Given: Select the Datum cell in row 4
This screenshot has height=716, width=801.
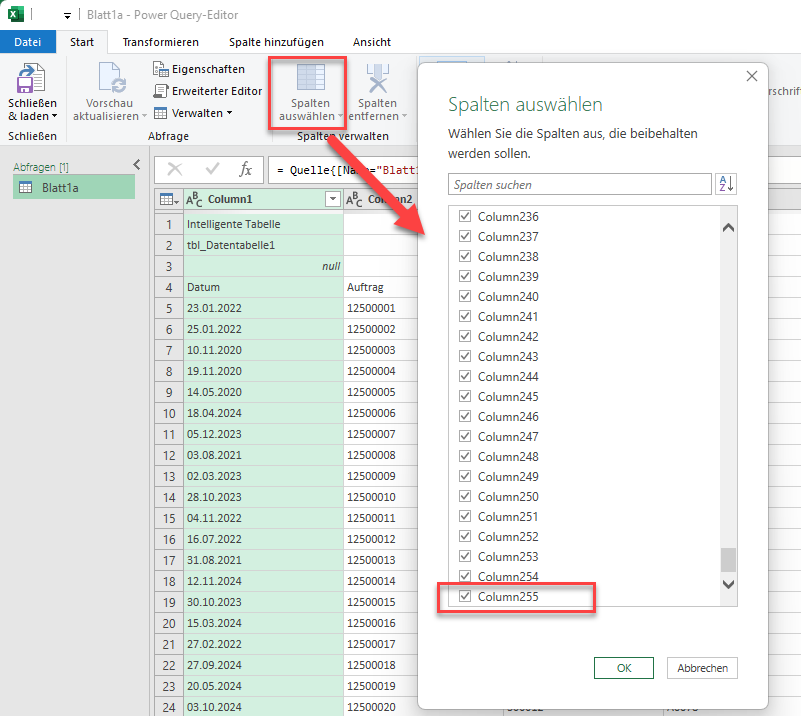Looking at the screenshot, I should pyautogui.click(x=264, y=287).
